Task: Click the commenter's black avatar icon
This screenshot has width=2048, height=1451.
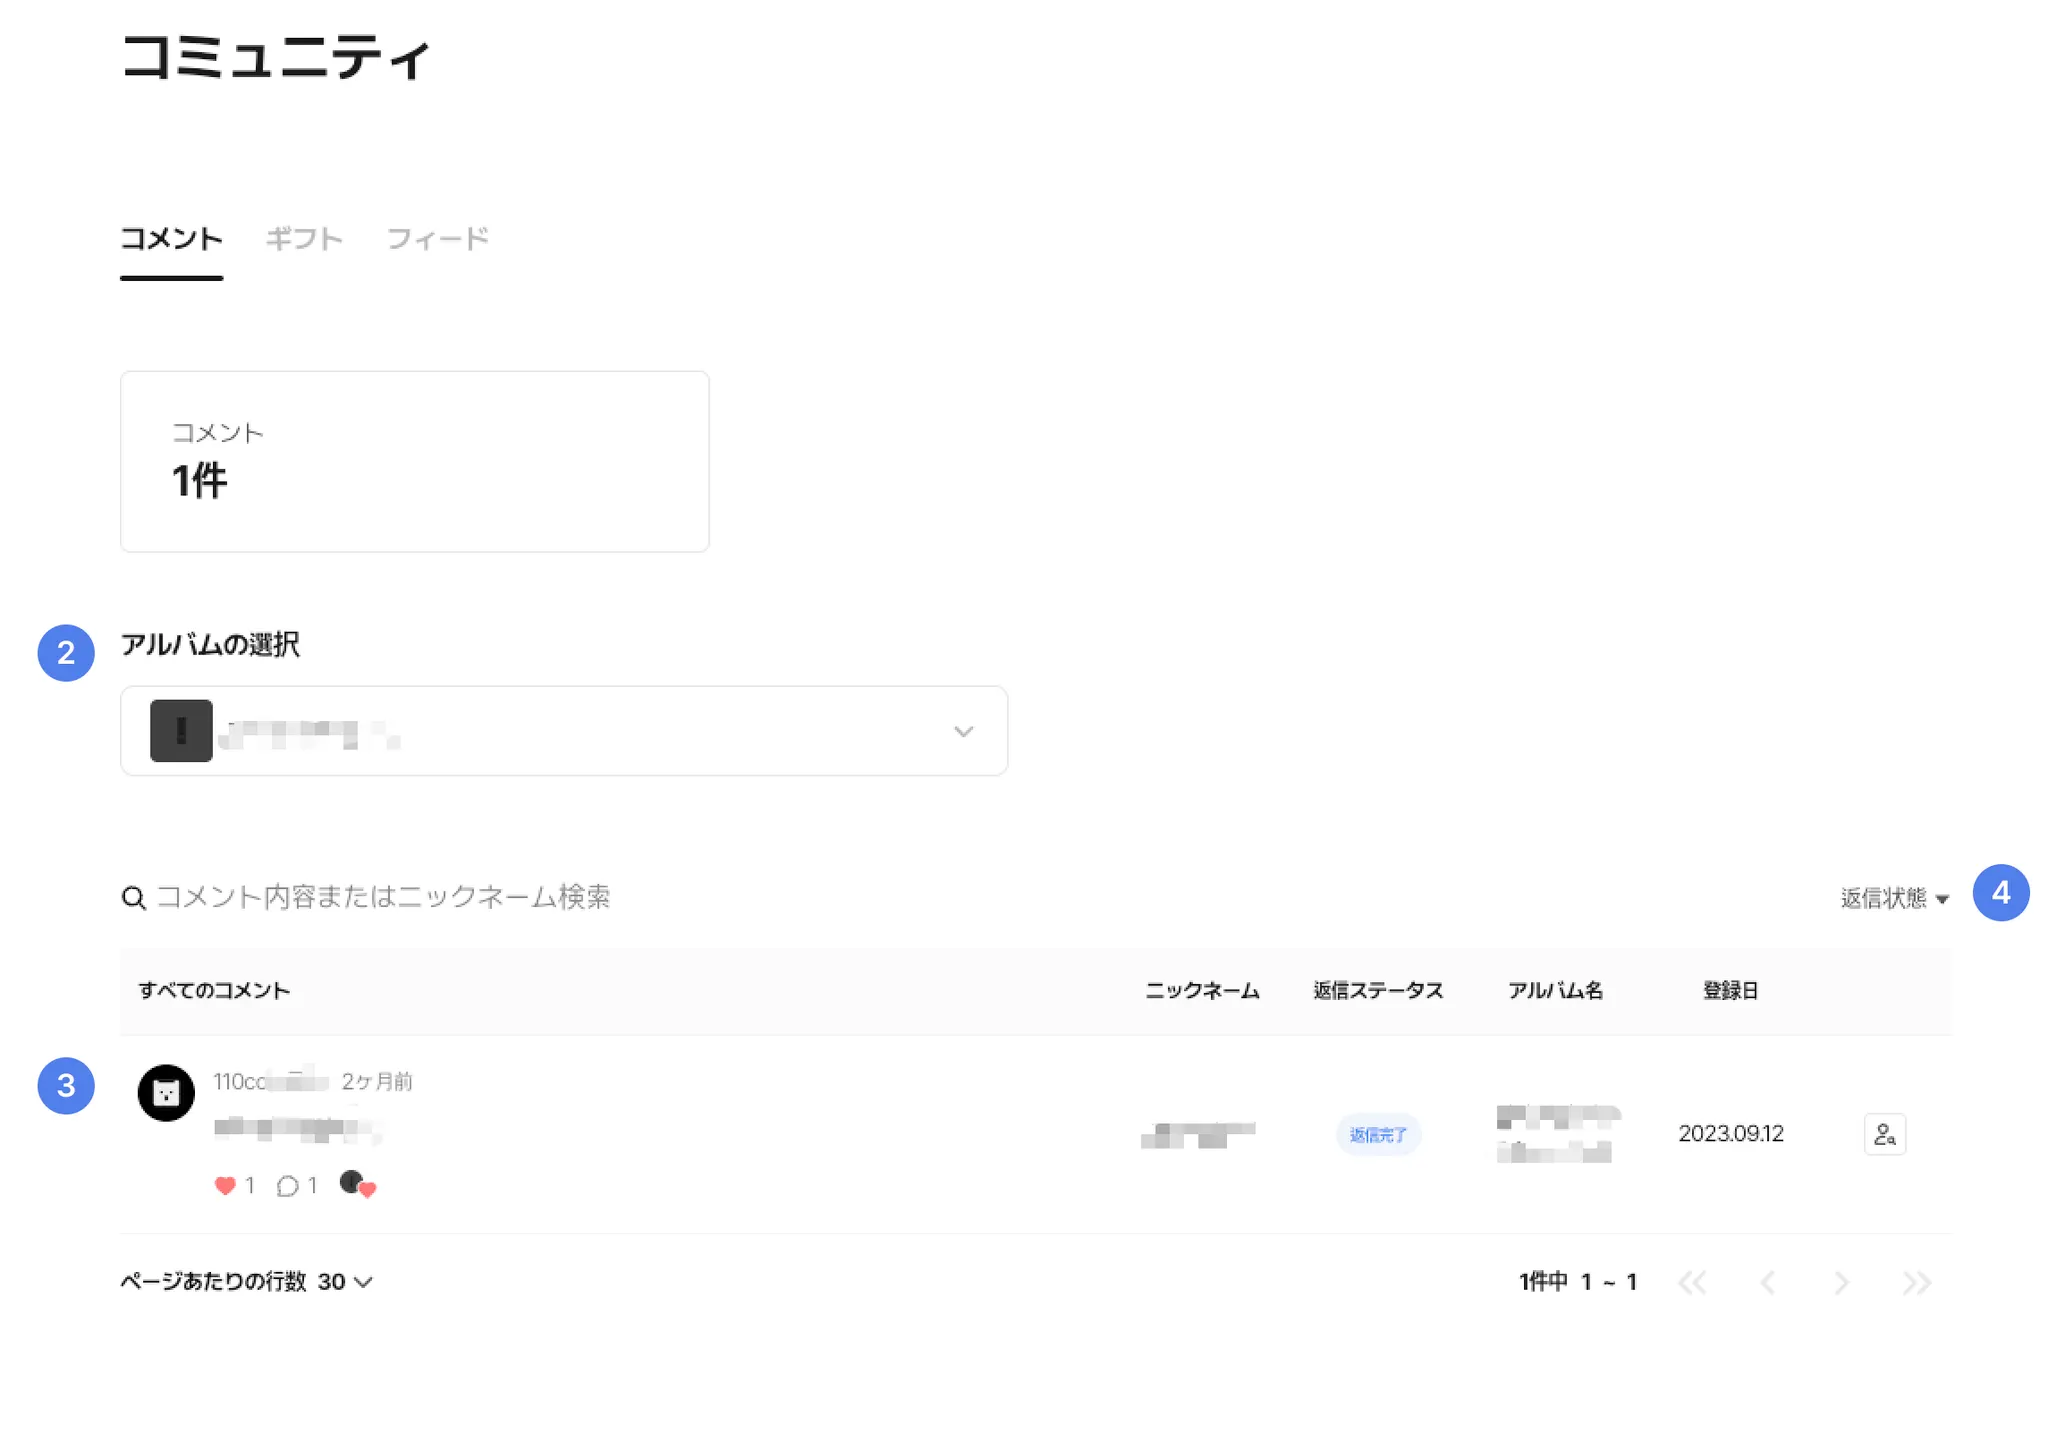Action: point(166,1092)
